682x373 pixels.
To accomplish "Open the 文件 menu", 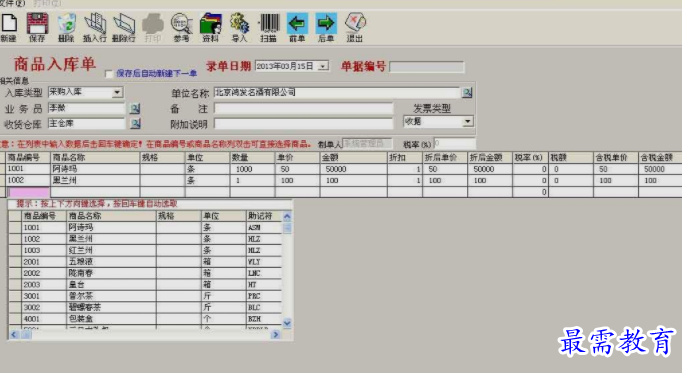I will click(13, 3).
